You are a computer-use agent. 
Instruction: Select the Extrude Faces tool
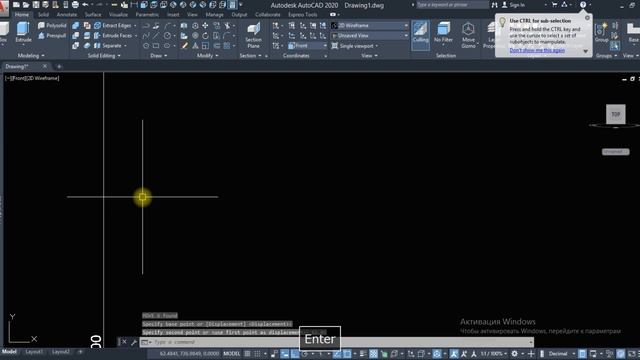116,36
